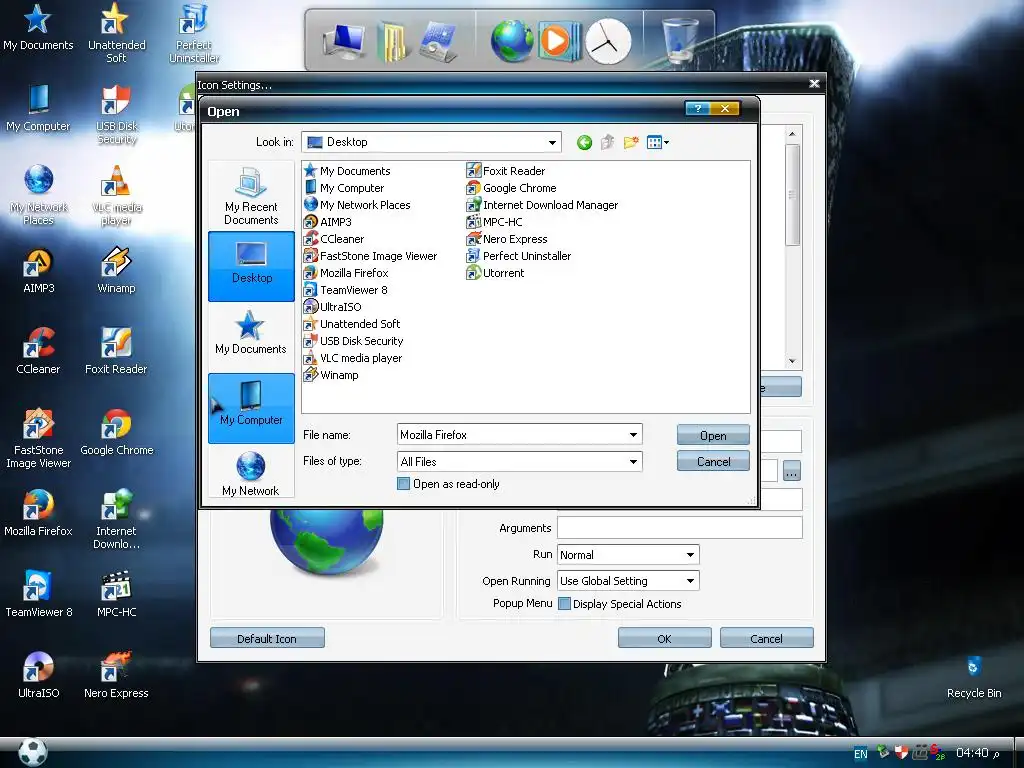Click the recycle bin icon in dock
This screenshot has width=1024, height=768.
[680, 39]
